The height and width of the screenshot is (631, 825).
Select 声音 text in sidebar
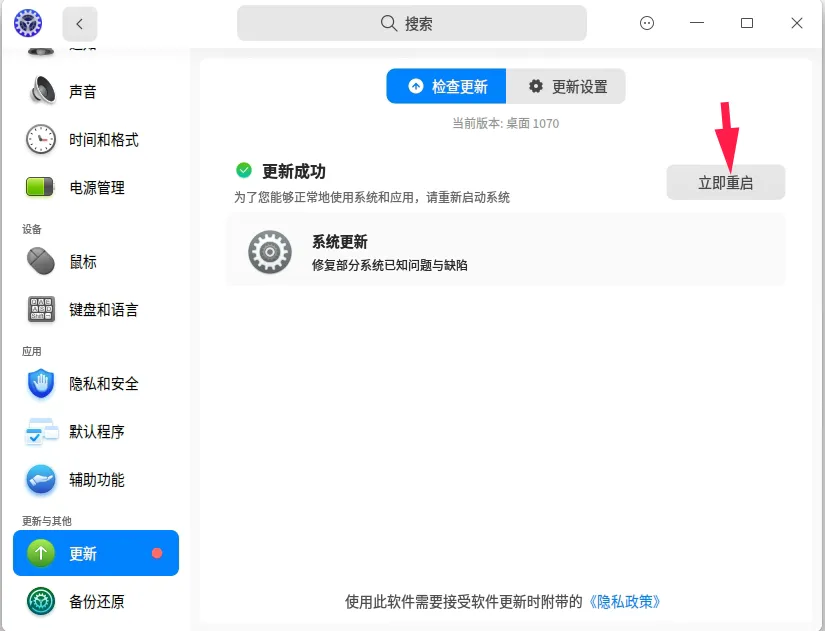83,92
